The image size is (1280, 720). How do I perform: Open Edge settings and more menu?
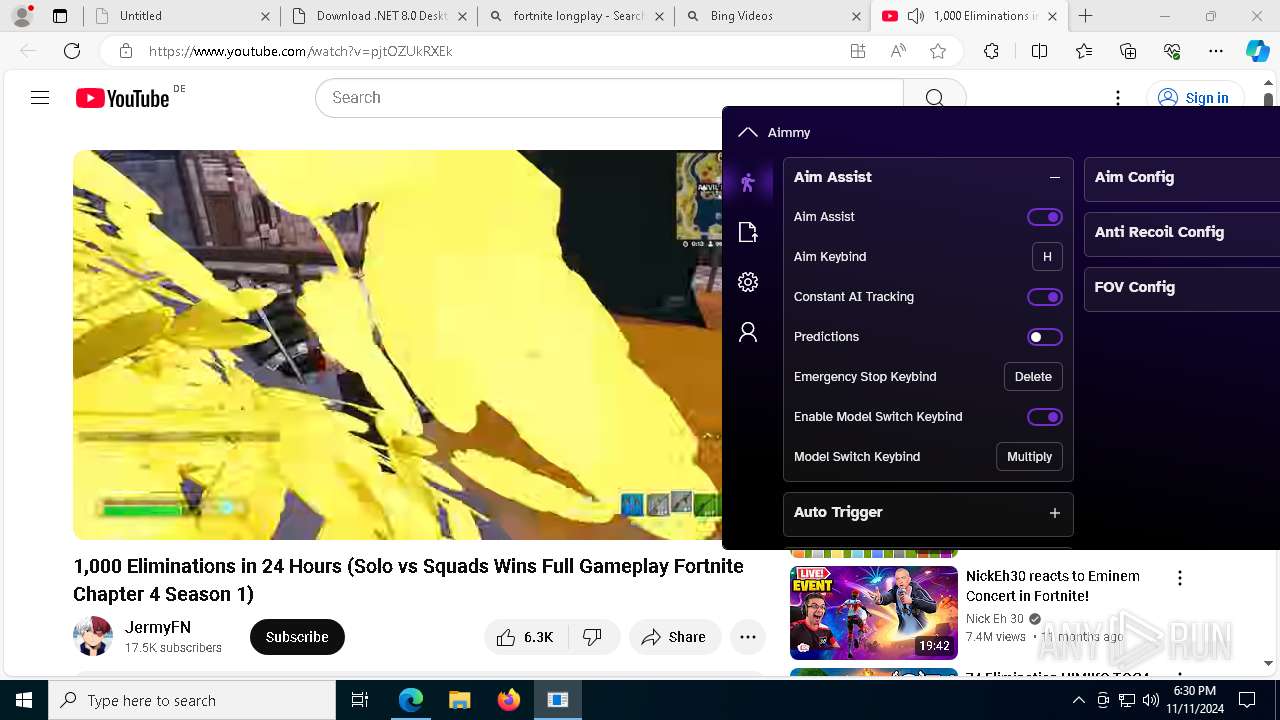pos(1216,51)
